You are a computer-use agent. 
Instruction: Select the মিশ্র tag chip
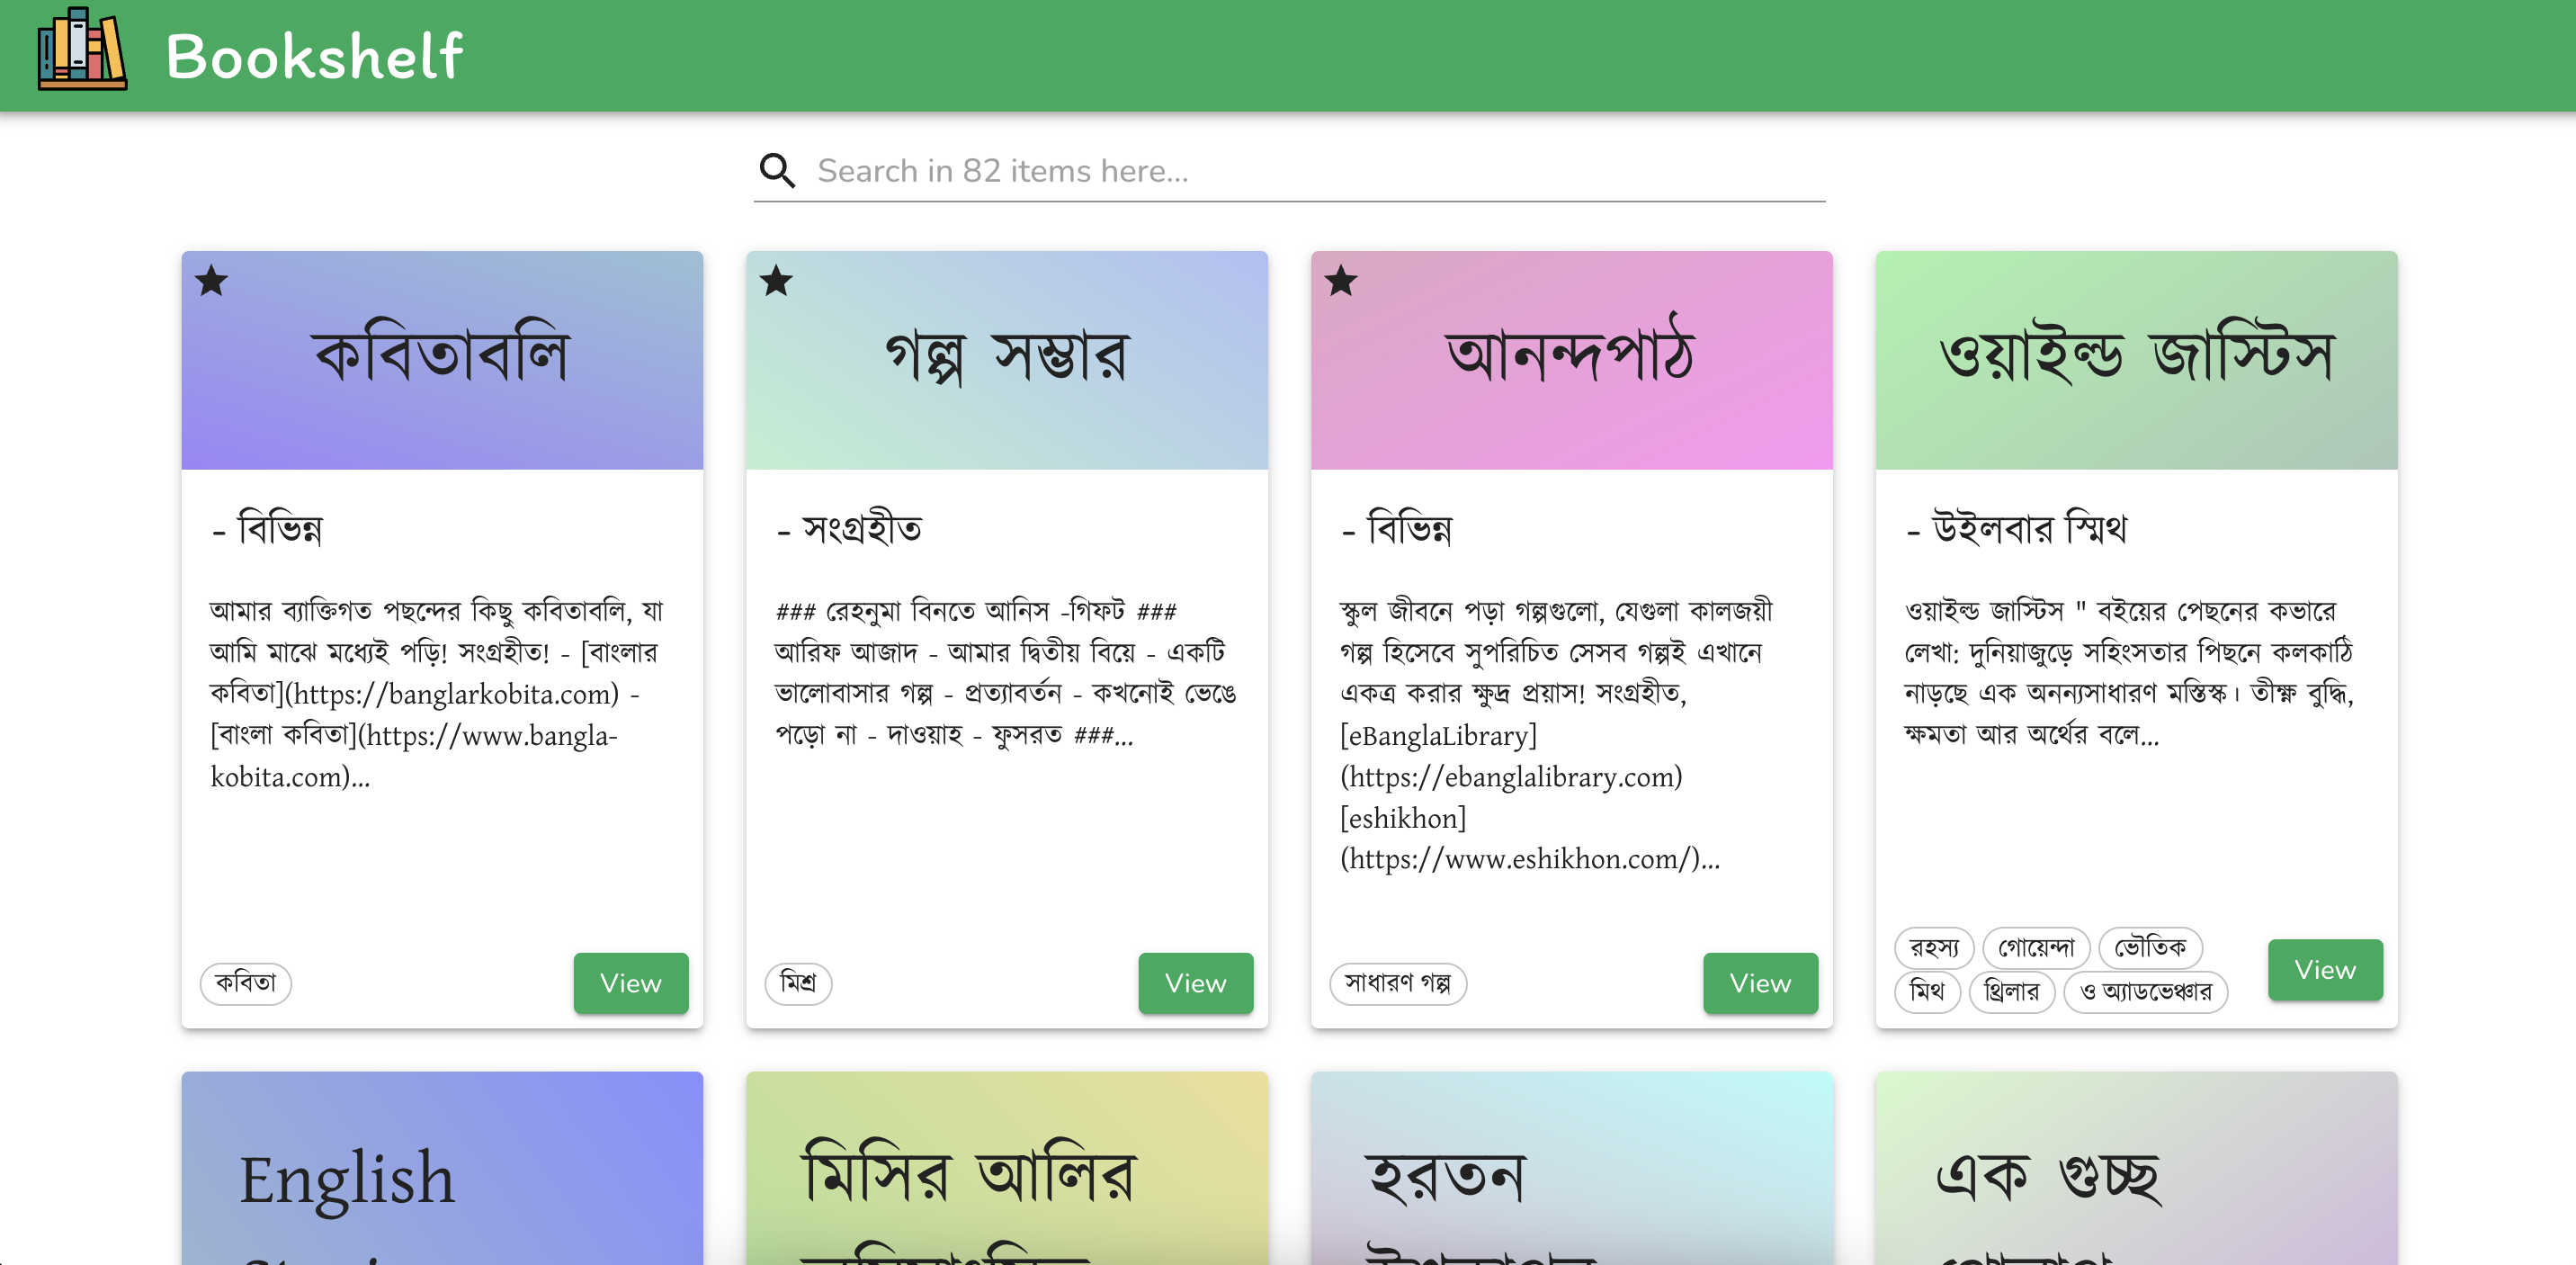798,983
